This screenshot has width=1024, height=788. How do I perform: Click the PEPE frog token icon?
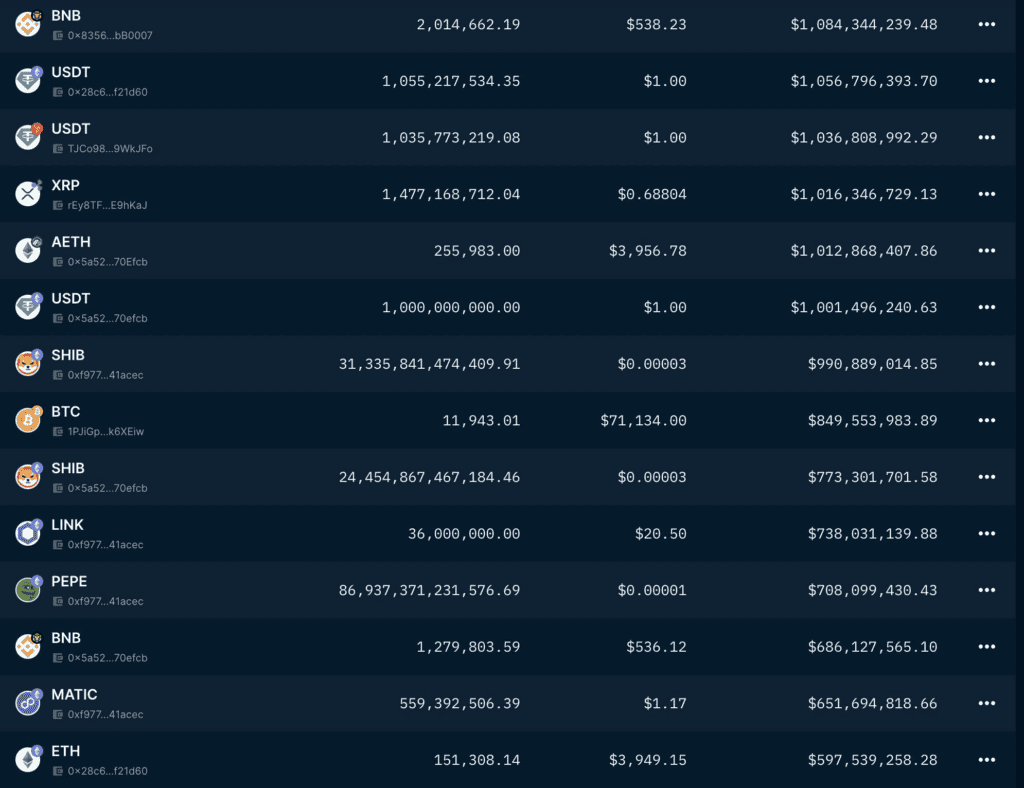pos(27,590)
